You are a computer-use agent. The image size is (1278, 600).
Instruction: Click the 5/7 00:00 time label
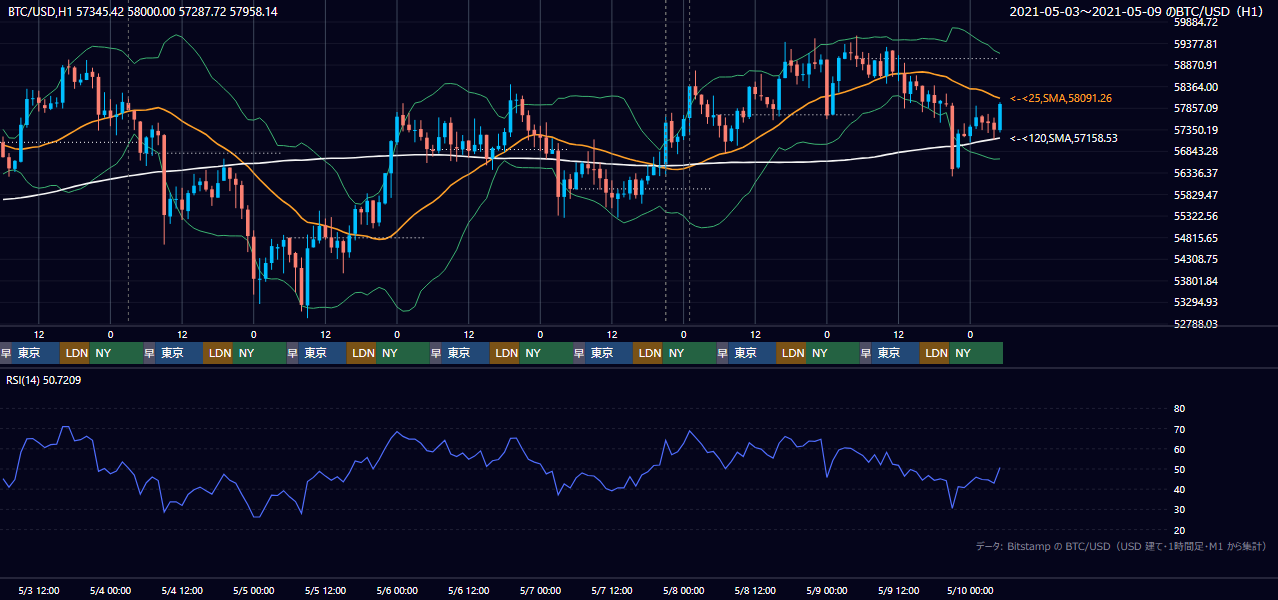pyautogui.click(x=540, y=590)
